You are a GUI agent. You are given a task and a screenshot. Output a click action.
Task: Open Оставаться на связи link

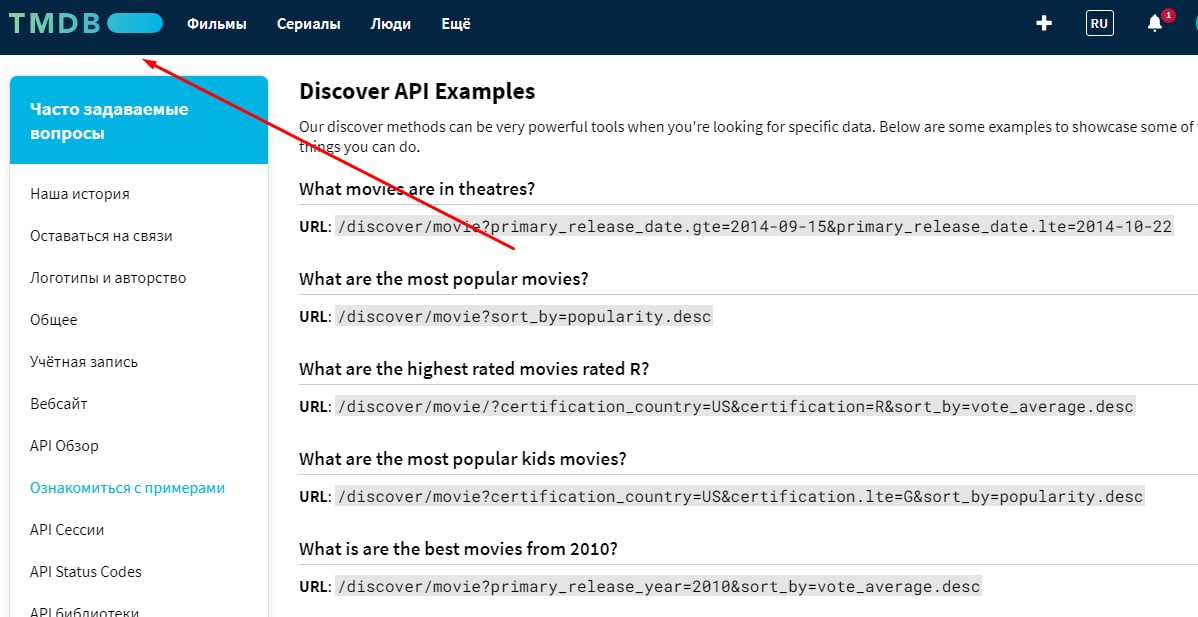click(x=102, y=236)
